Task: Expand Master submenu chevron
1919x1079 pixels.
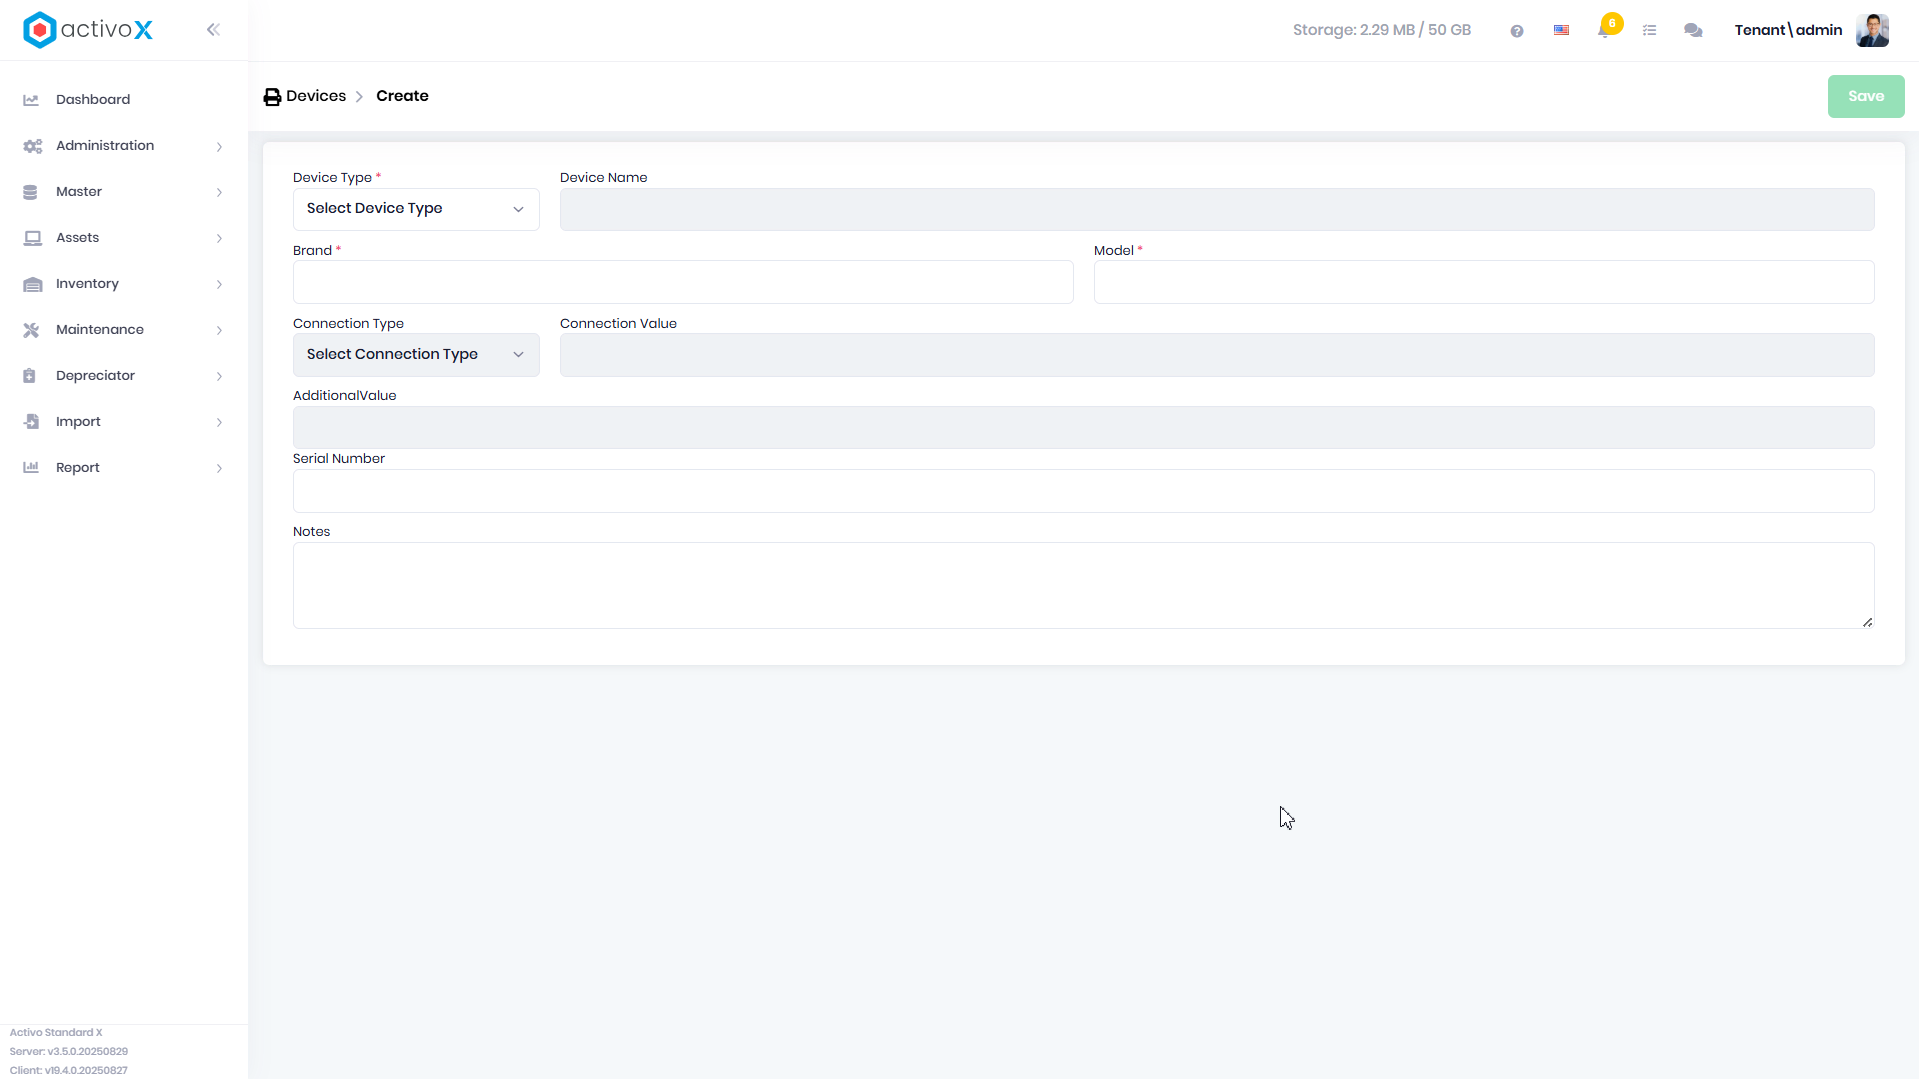Action: click(219, 193)
